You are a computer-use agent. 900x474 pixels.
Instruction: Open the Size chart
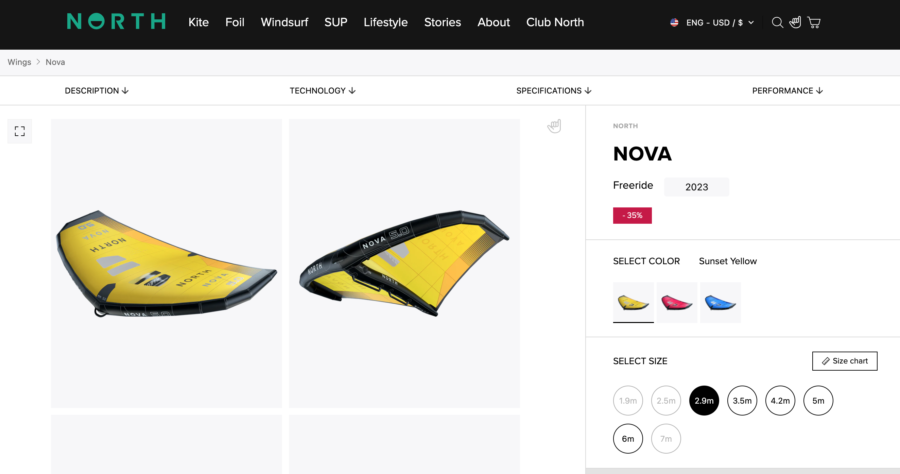pos(844,361)
